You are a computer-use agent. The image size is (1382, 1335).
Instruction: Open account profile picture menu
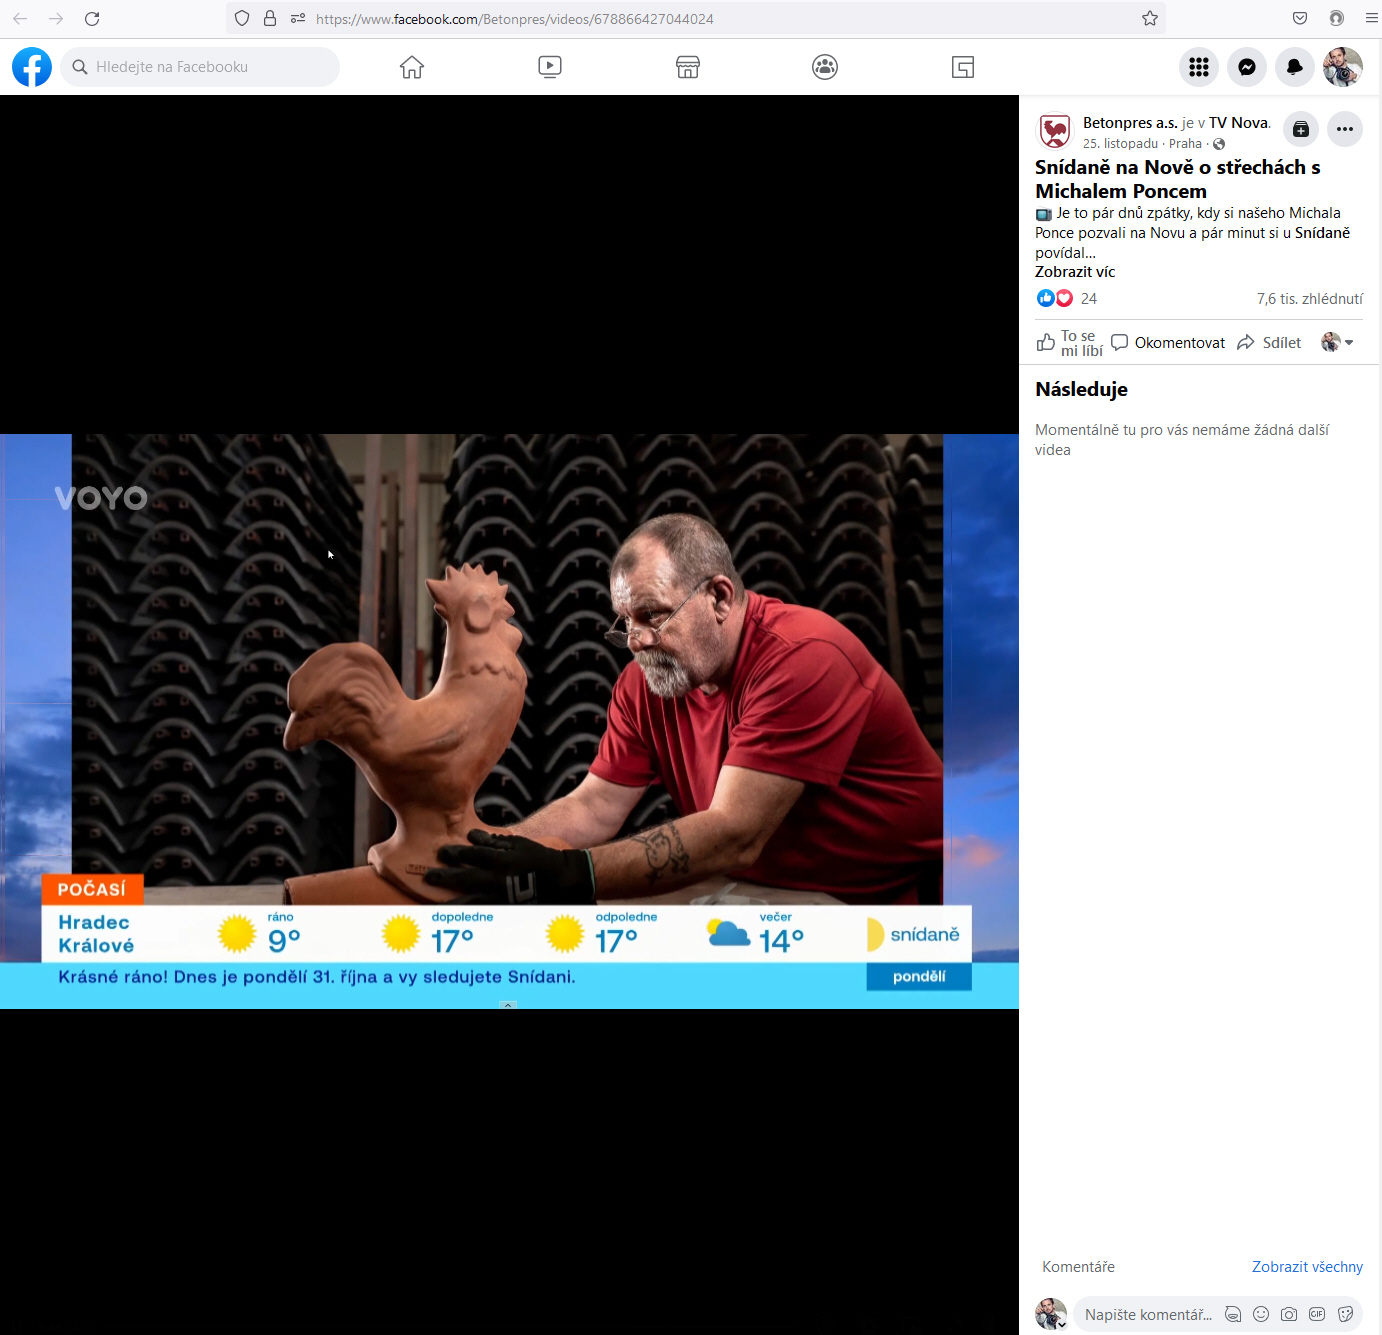click(x=1343, y=67)
